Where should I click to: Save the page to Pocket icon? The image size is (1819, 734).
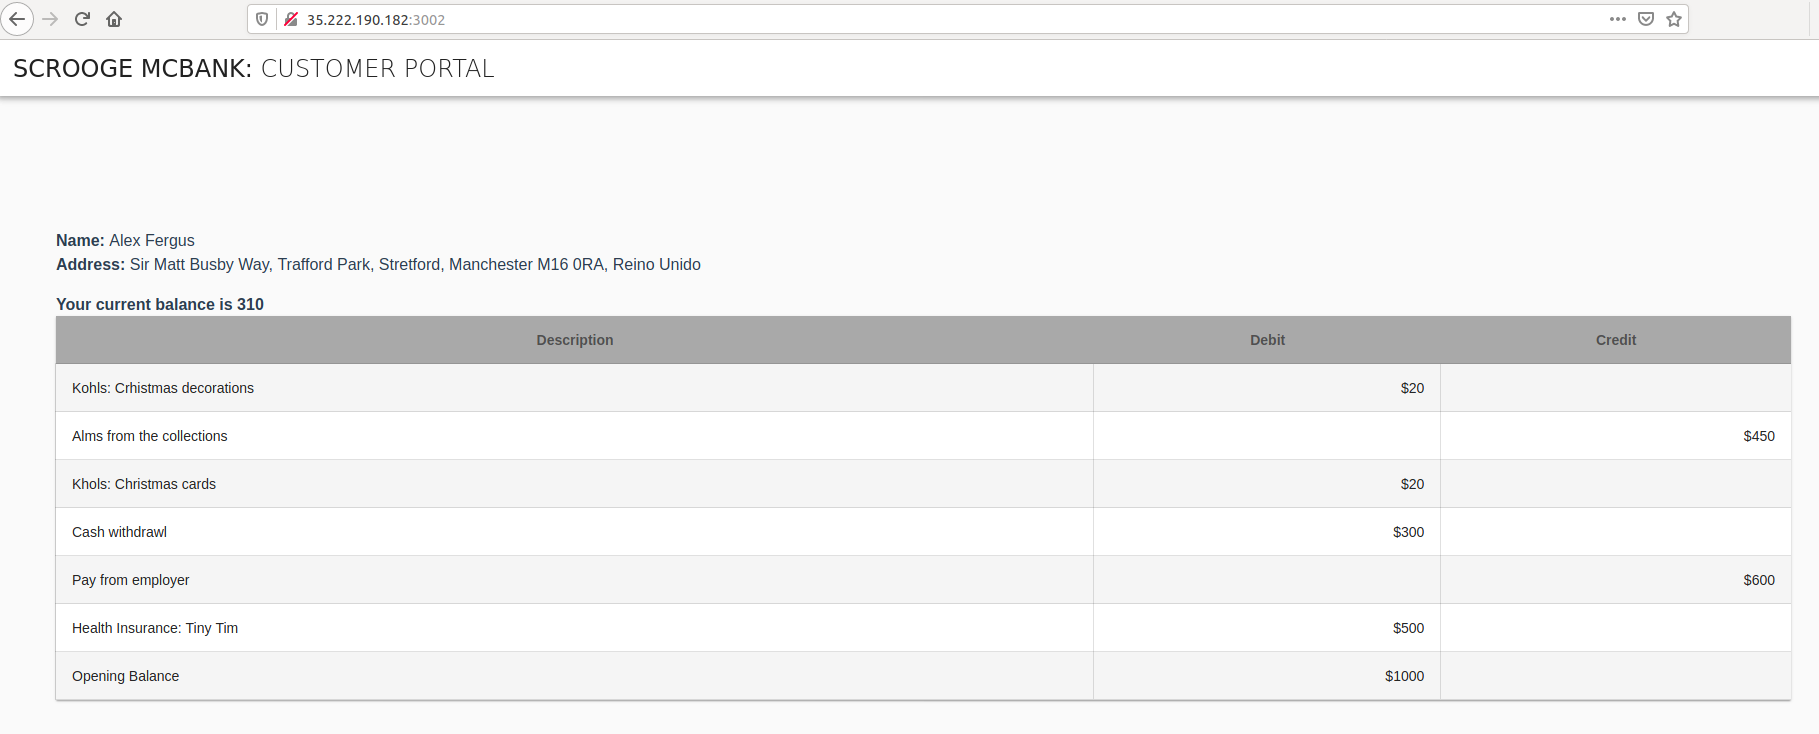coord(1646,19)
